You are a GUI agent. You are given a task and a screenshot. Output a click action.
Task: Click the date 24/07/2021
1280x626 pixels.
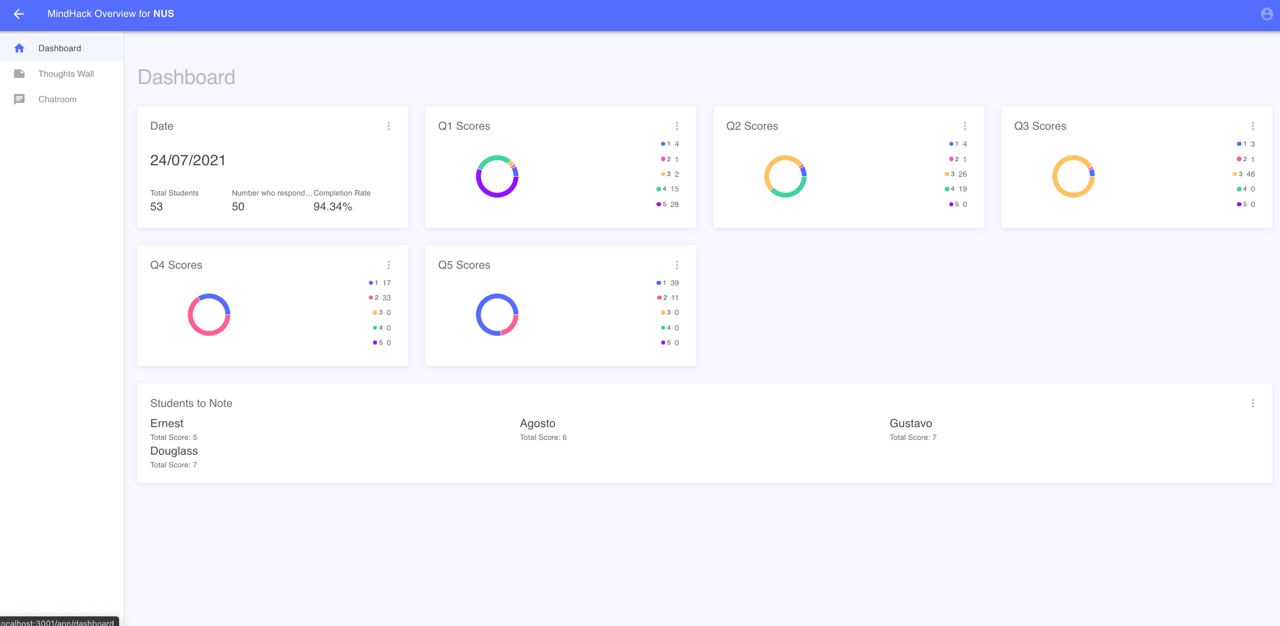pos(188,160)
